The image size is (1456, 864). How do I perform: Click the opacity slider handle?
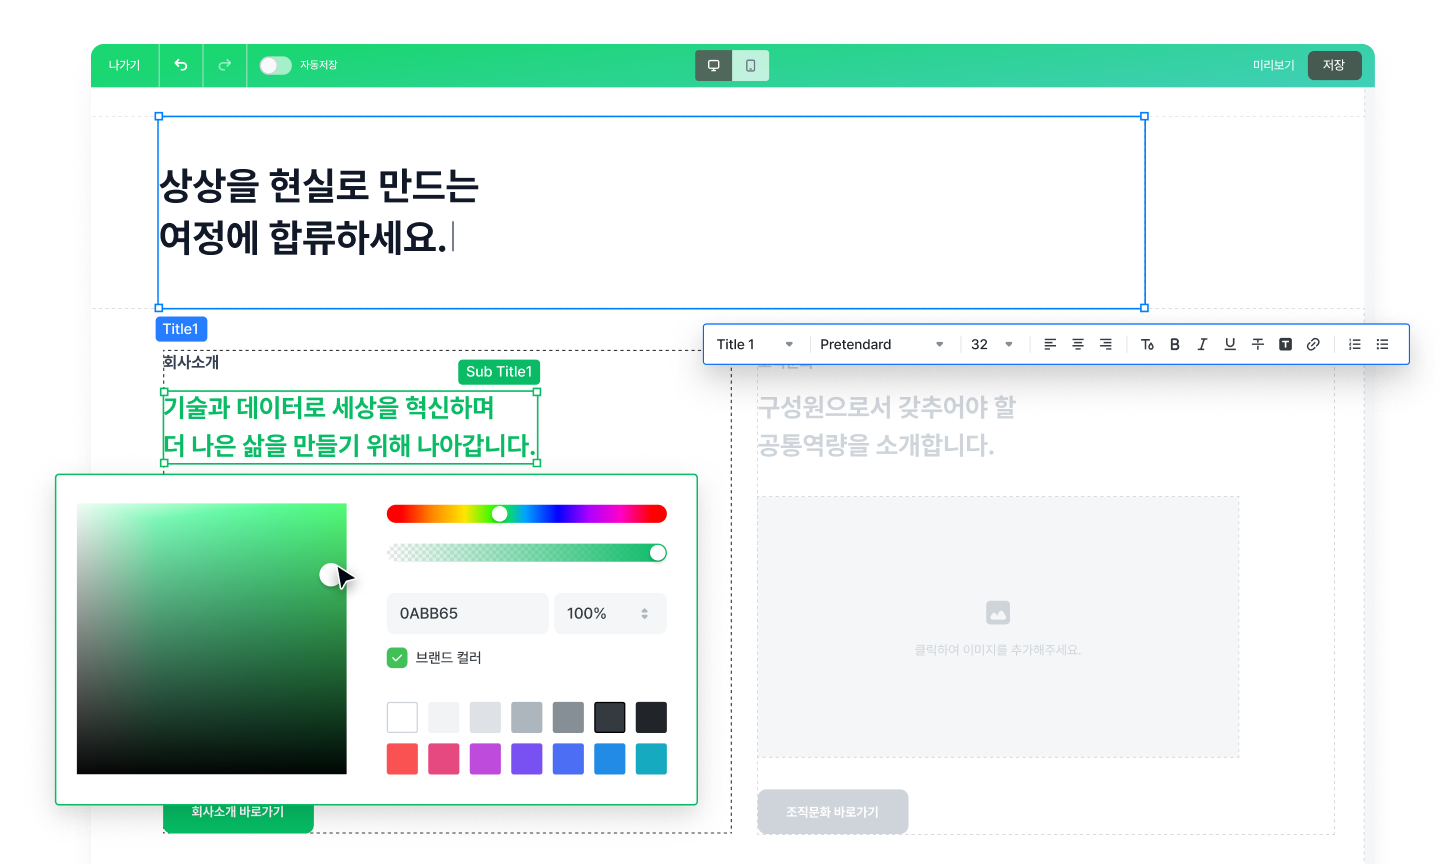coord(657,553)
